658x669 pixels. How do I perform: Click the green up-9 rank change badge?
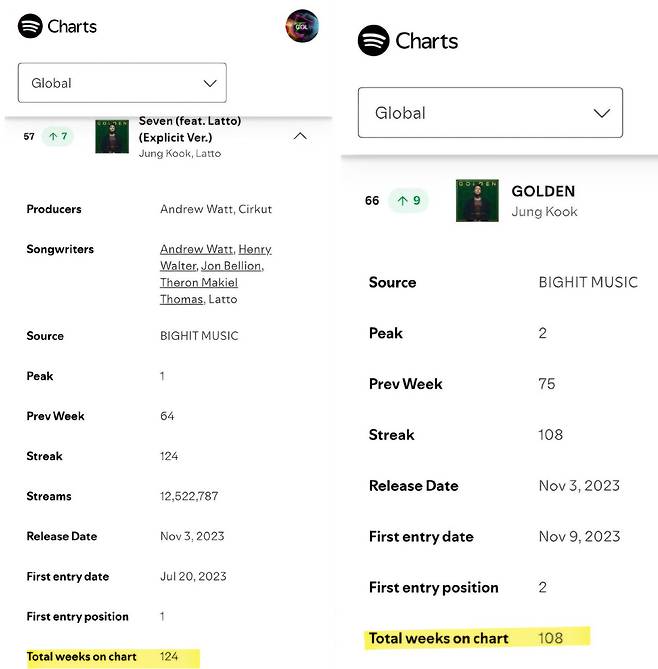click(408, 201)
